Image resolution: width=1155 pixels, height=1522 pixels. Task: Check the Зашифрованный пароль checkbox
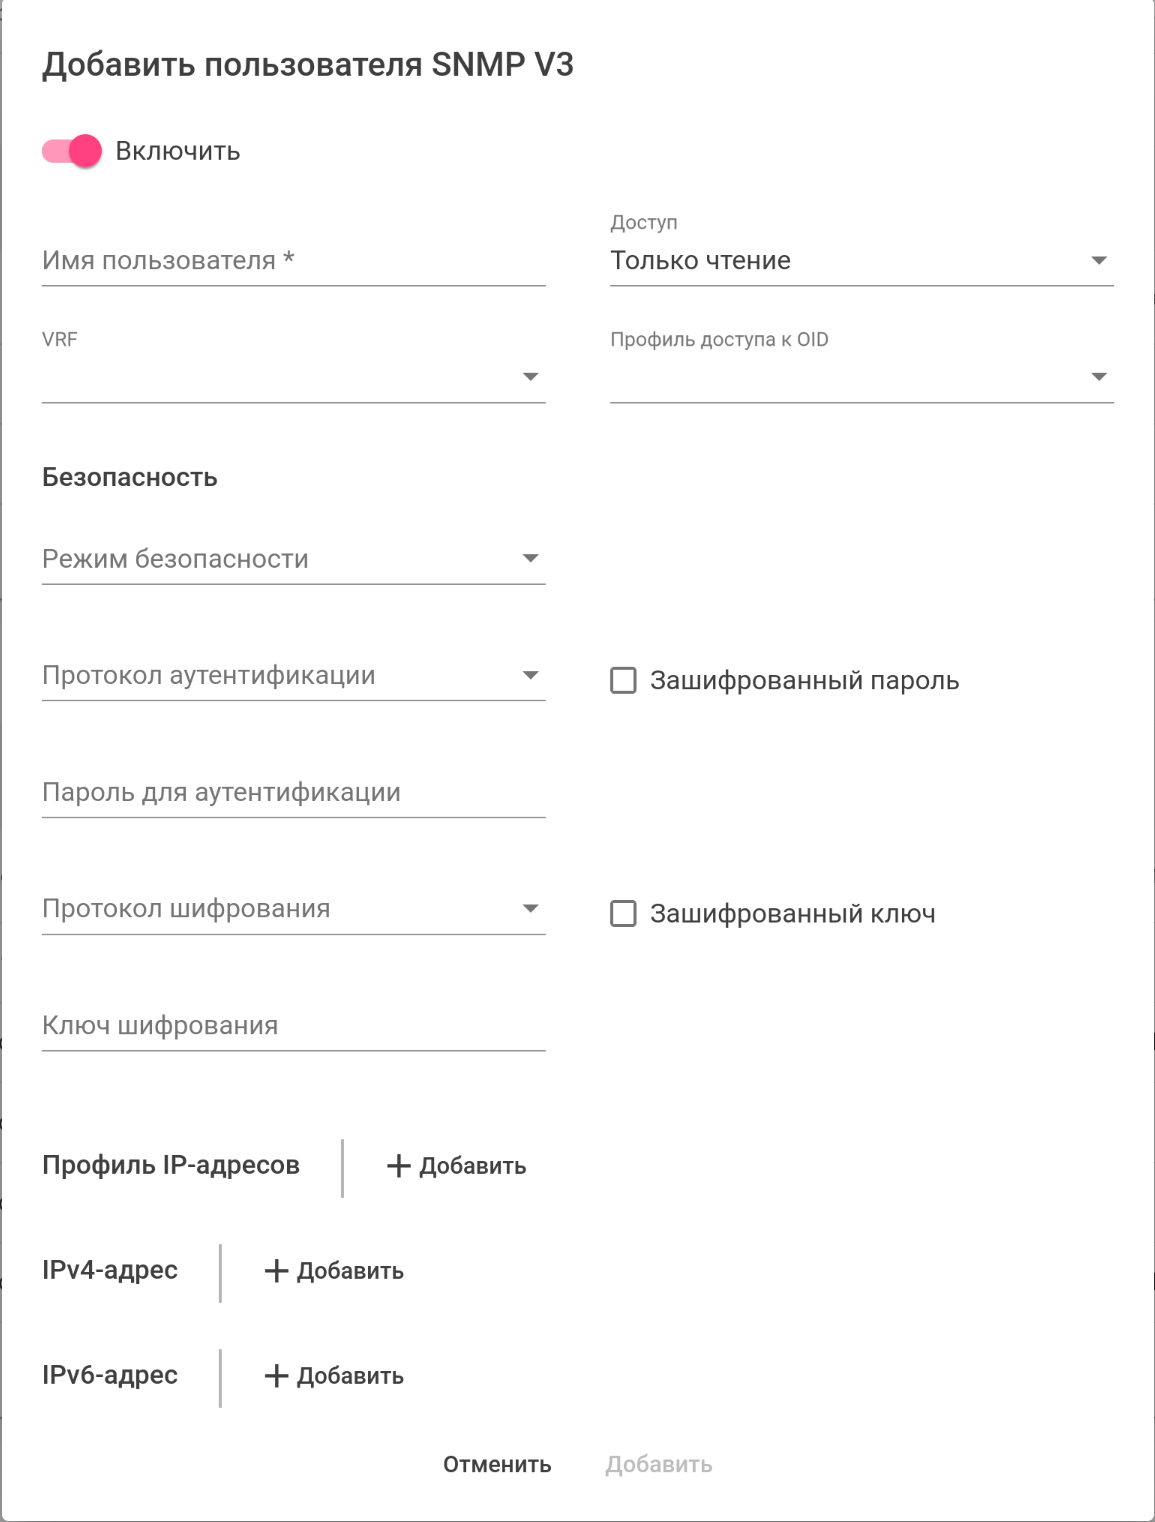click(623, 681)
